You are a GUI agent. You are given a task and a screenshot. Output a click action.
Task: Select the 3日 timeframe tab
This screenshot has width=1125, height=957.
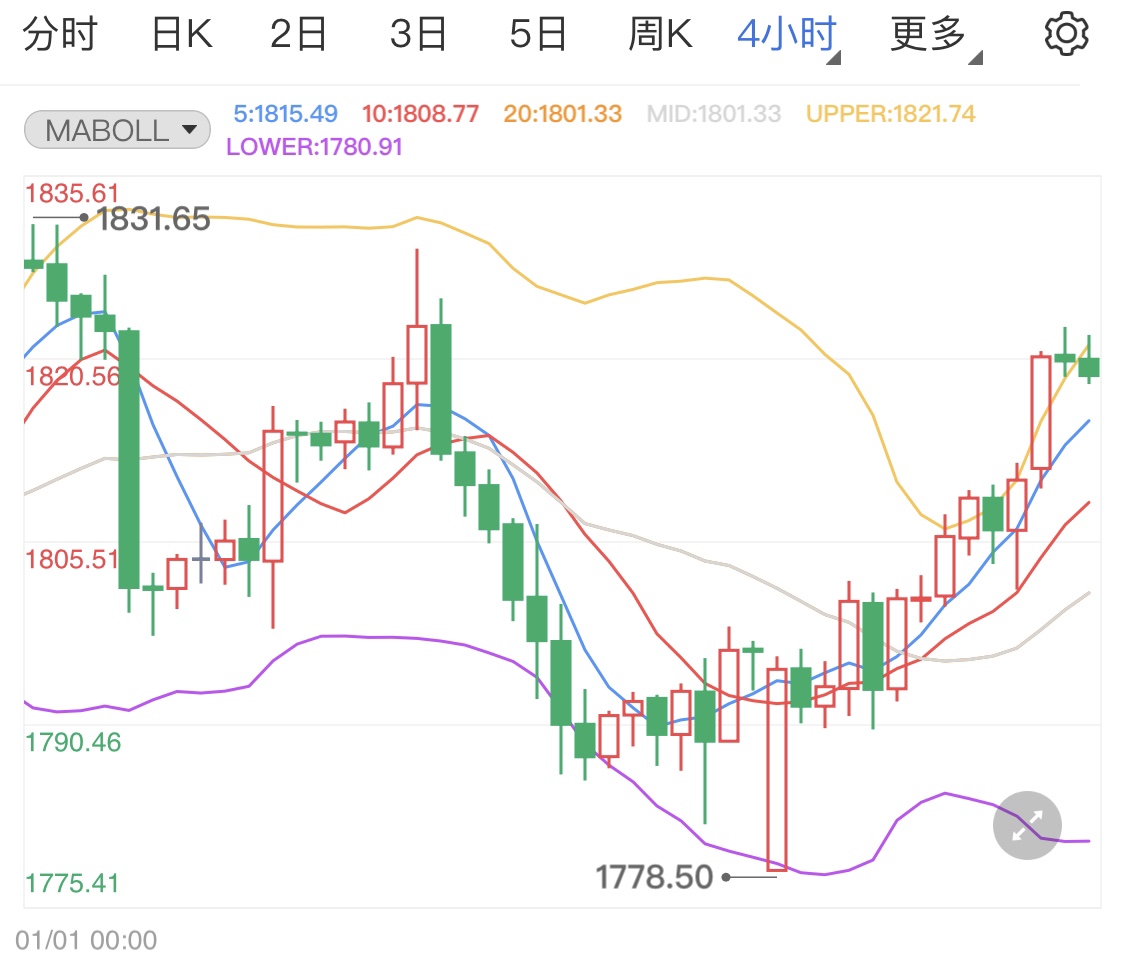point(418,34)
